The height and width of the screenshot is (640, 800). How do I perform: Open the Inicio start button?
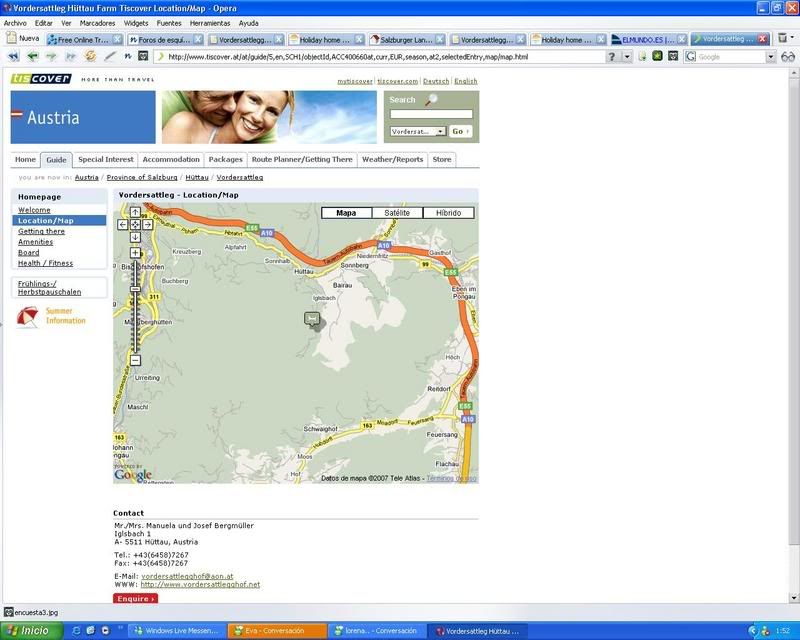point(32,631)
